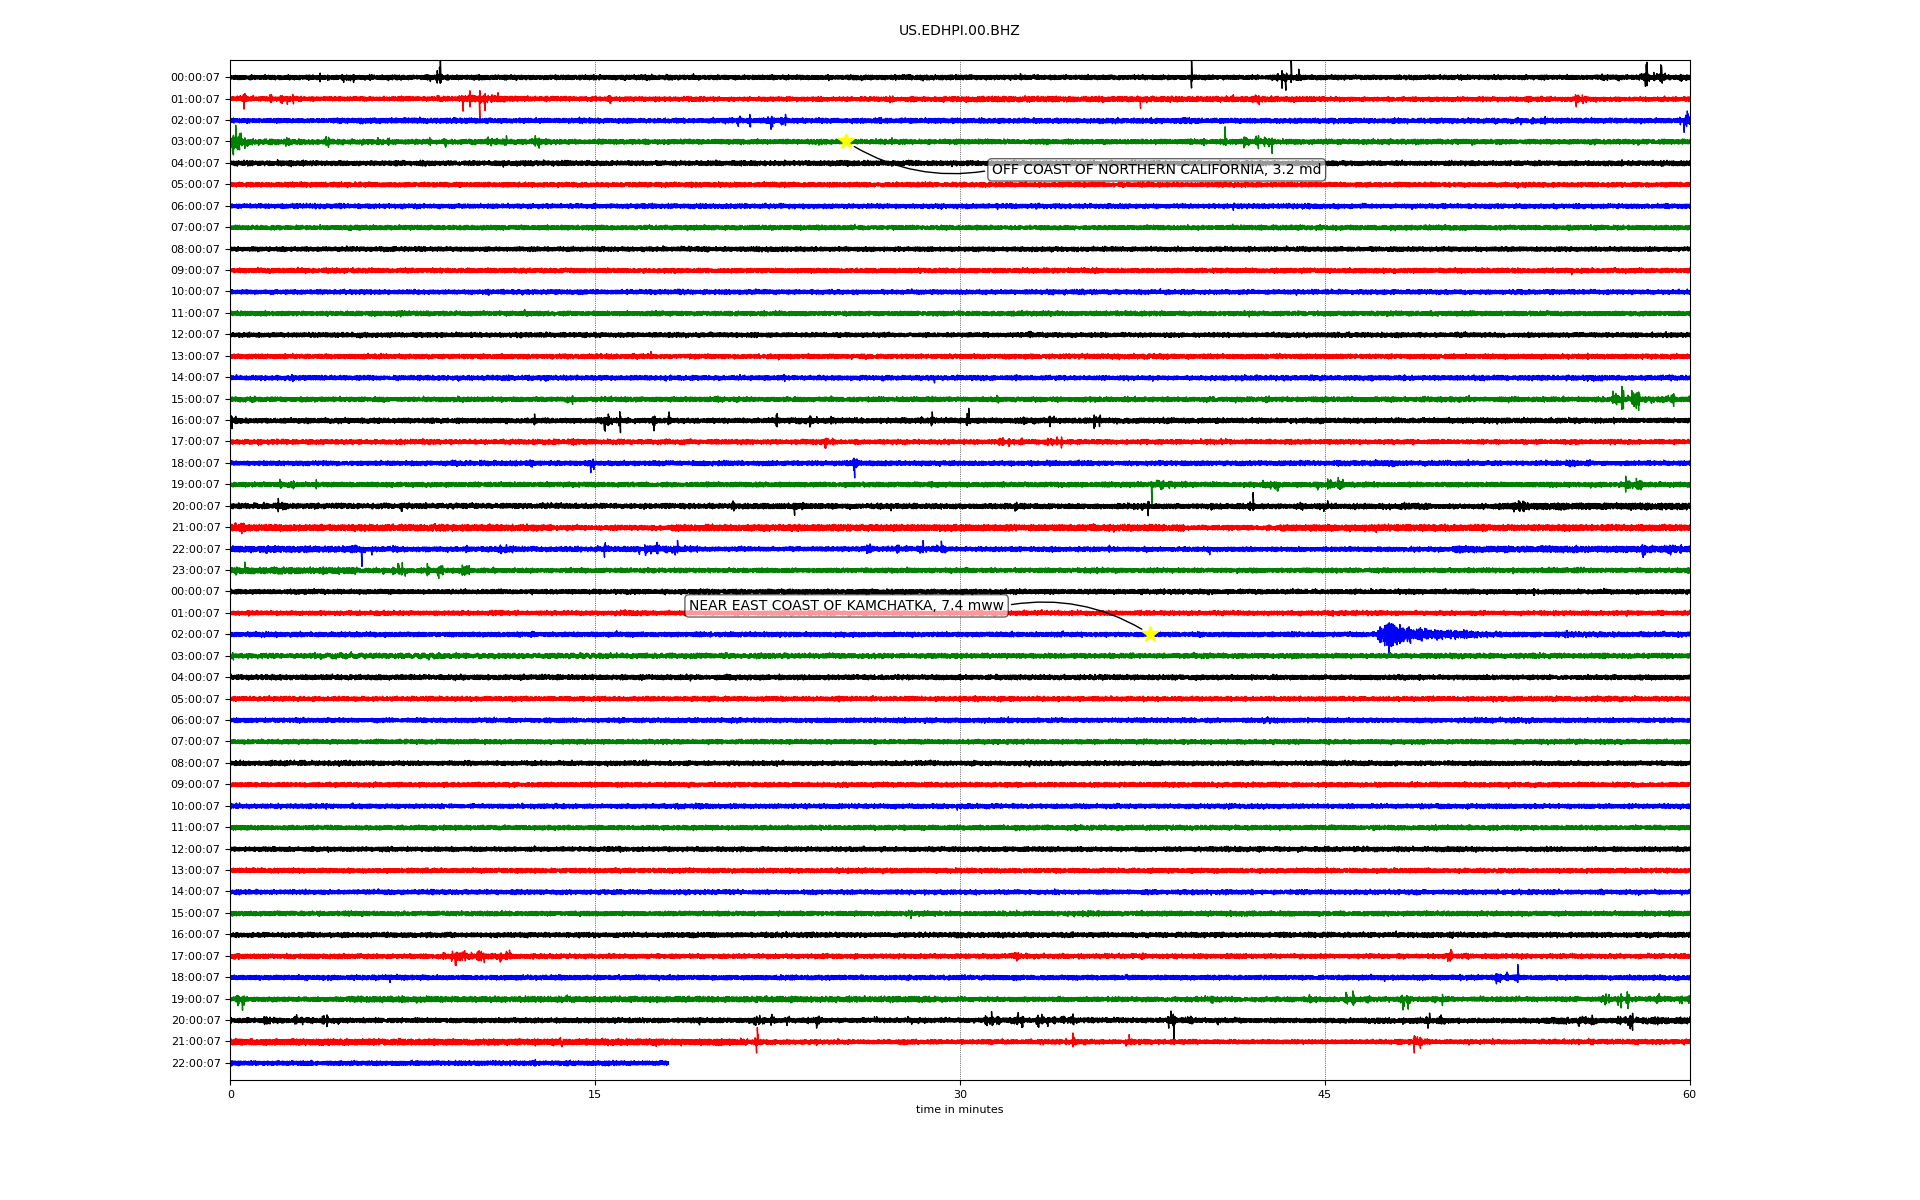The height and width of the screenshot is (1200, 1920).
Task: Click the 15 tick on the time axis
Action: (595, 1094)
